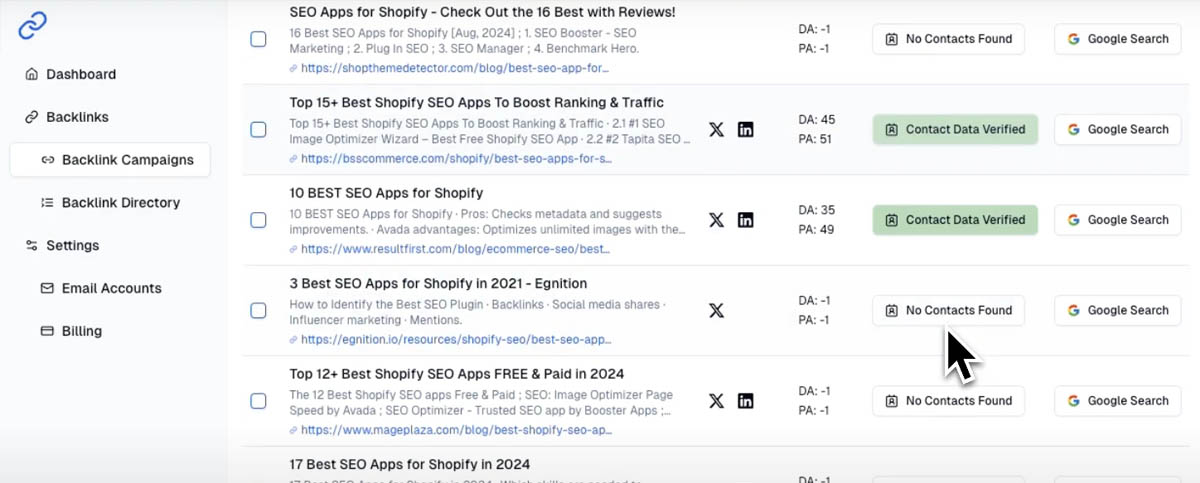The image size is (1200, 483).
Task: Click title 'SEO Apps for Shopify - Check Out the 16 Best'
Action: 482,12
